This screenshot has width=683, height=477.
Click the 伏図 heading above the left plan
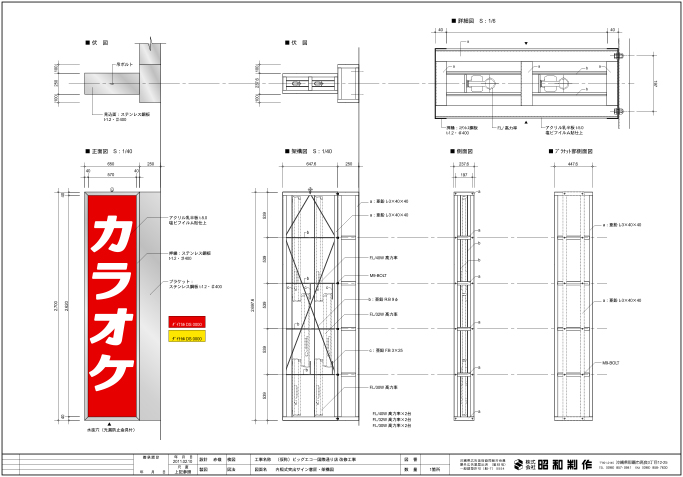[x=97, y=43]
